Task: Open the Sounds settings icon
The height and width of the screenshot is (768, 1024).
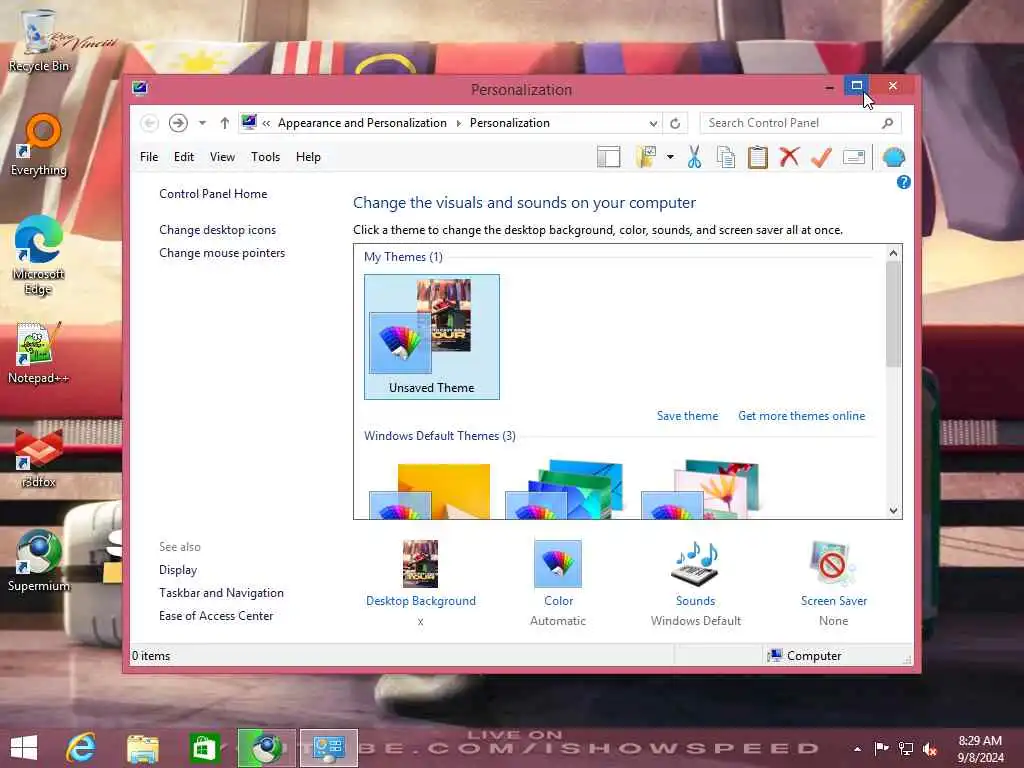Action: tap(696, 564)
